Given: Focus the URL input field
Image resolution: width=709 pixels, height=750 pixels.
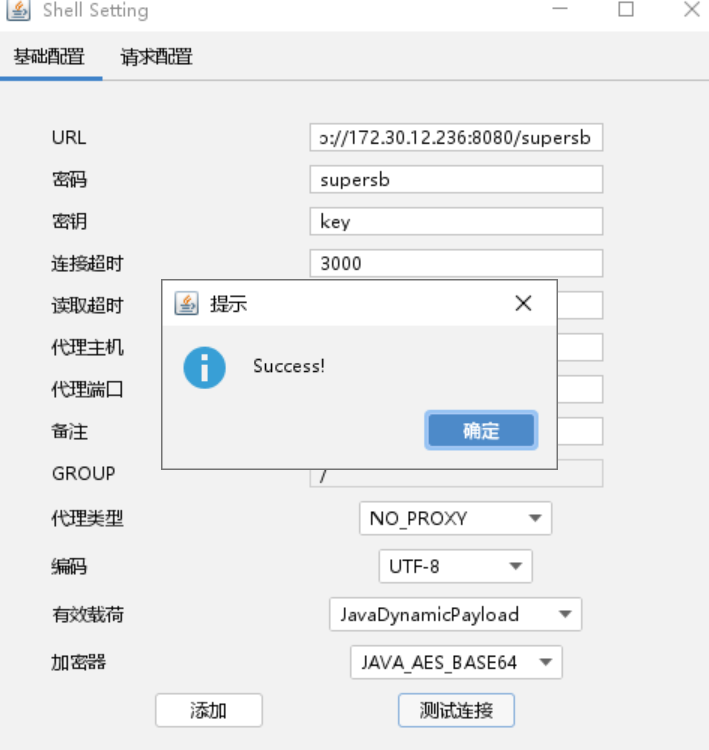Looking at the screenshot, I should [456, 138].
